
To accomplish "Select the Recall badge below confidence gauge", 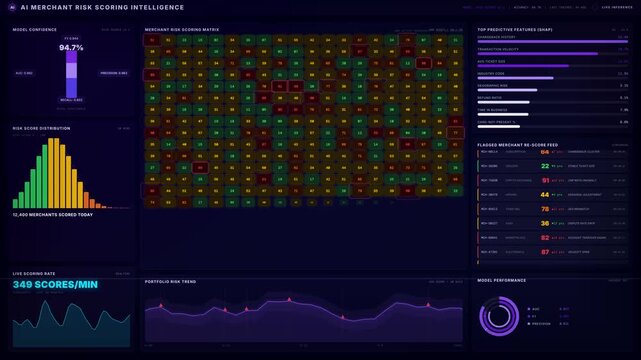I will click(x=72, y=100).
